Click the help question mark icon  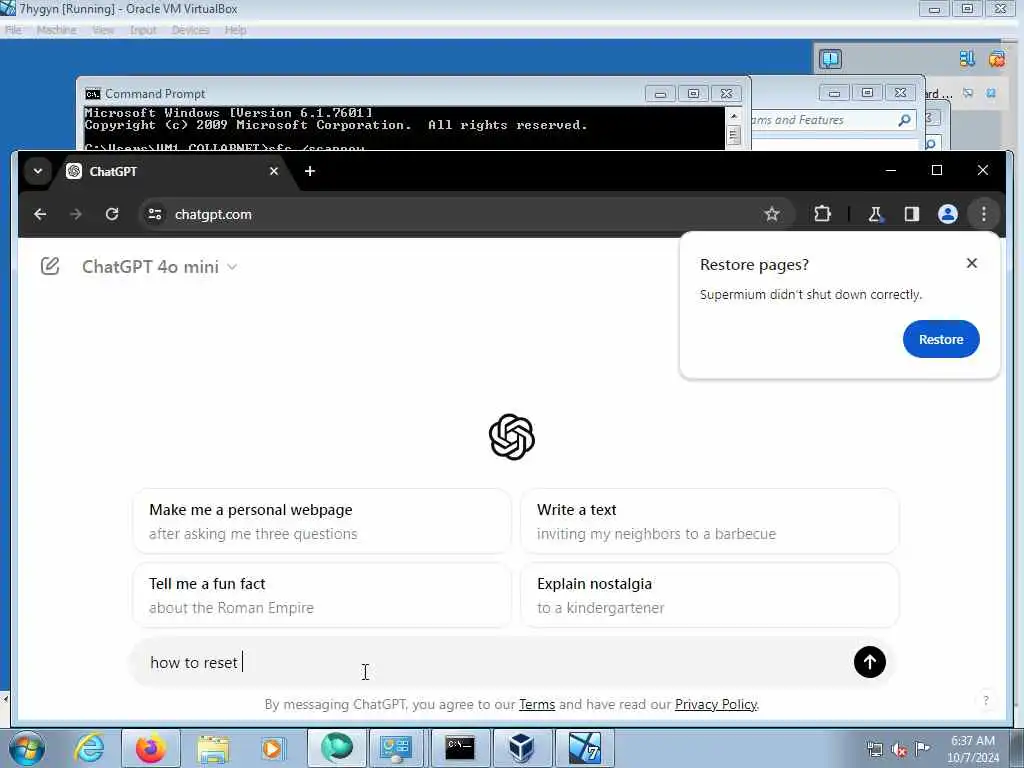click(x=986, y=700)
